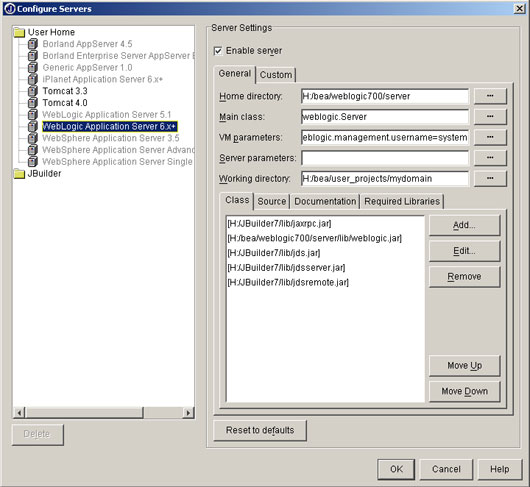
Task: Click in the empty Server parameters field
Action: point(385,158)
